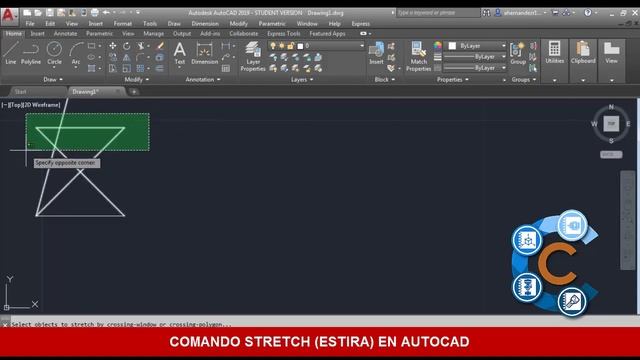Open the Dimension menu
Image resolution: width=640 pixels, height=360 pixels.
click(205, 24)
